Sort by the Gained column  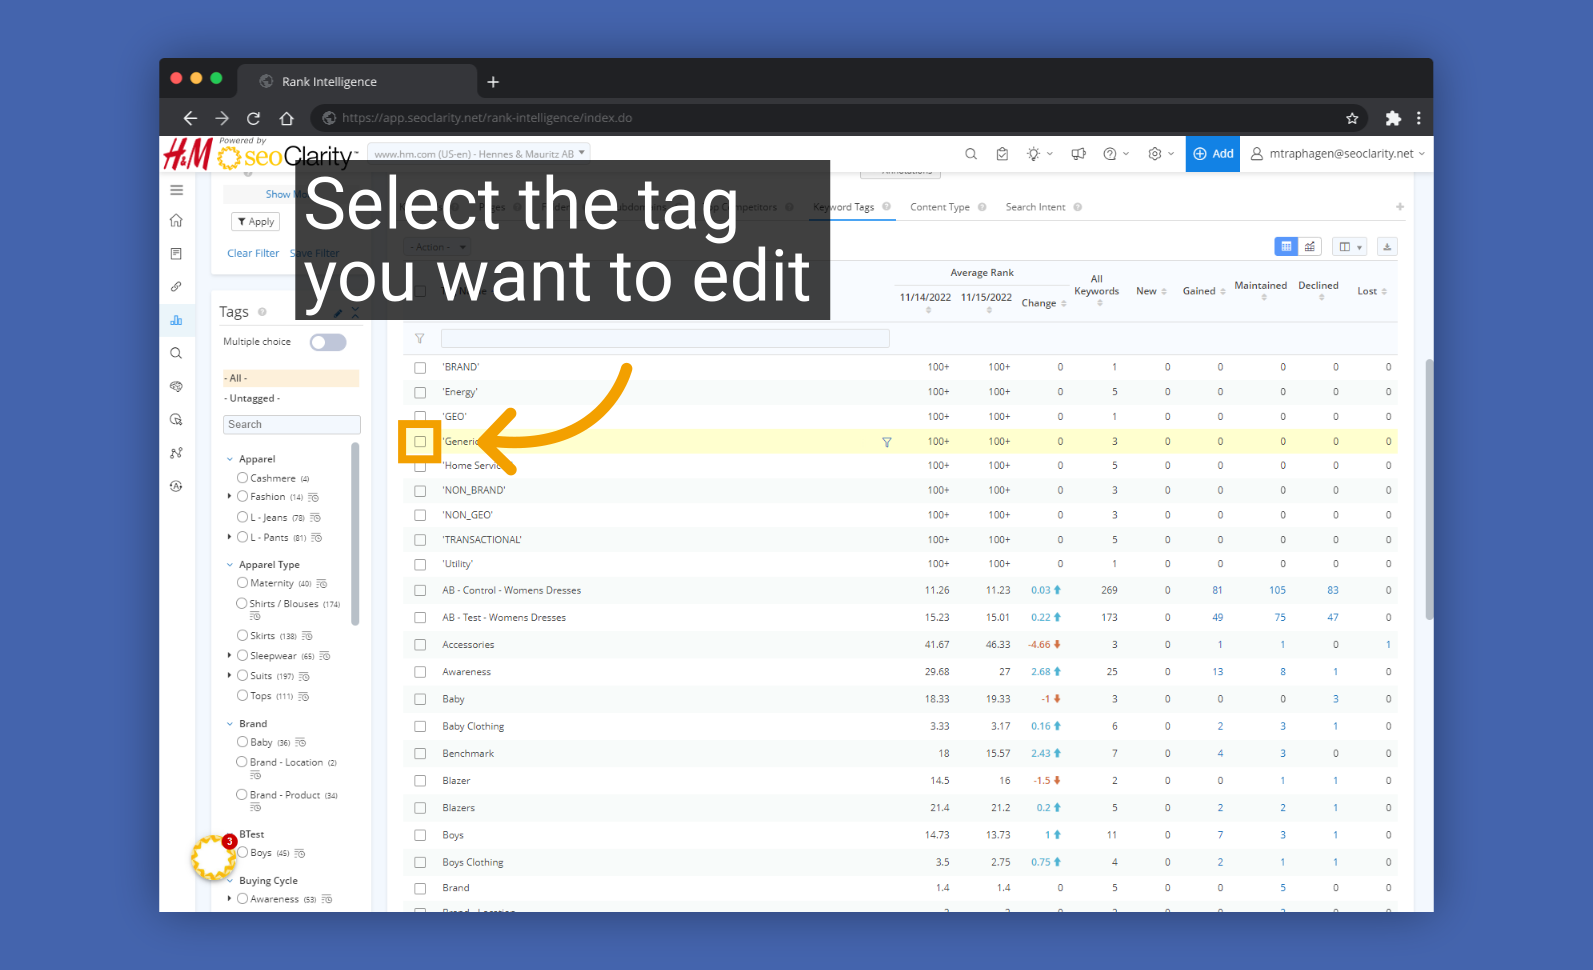click(1204, 291)
